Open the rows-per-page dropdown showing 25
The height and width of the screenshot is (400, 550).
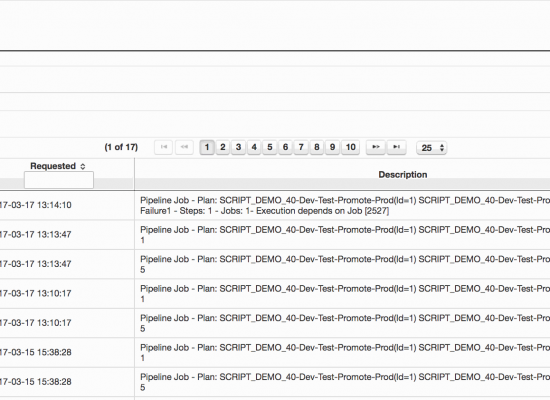431,148
